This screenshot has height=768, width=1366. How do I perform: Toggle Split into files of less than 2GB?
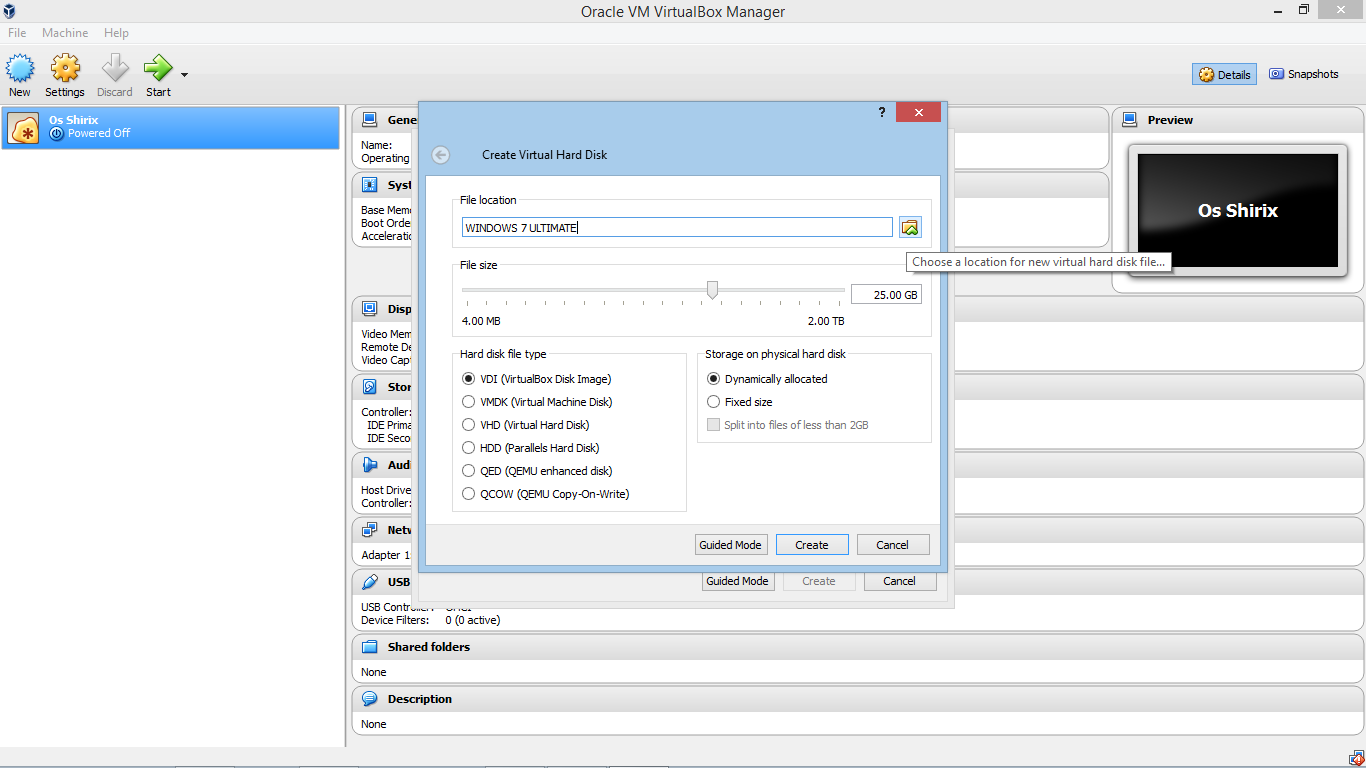point(788,425)
